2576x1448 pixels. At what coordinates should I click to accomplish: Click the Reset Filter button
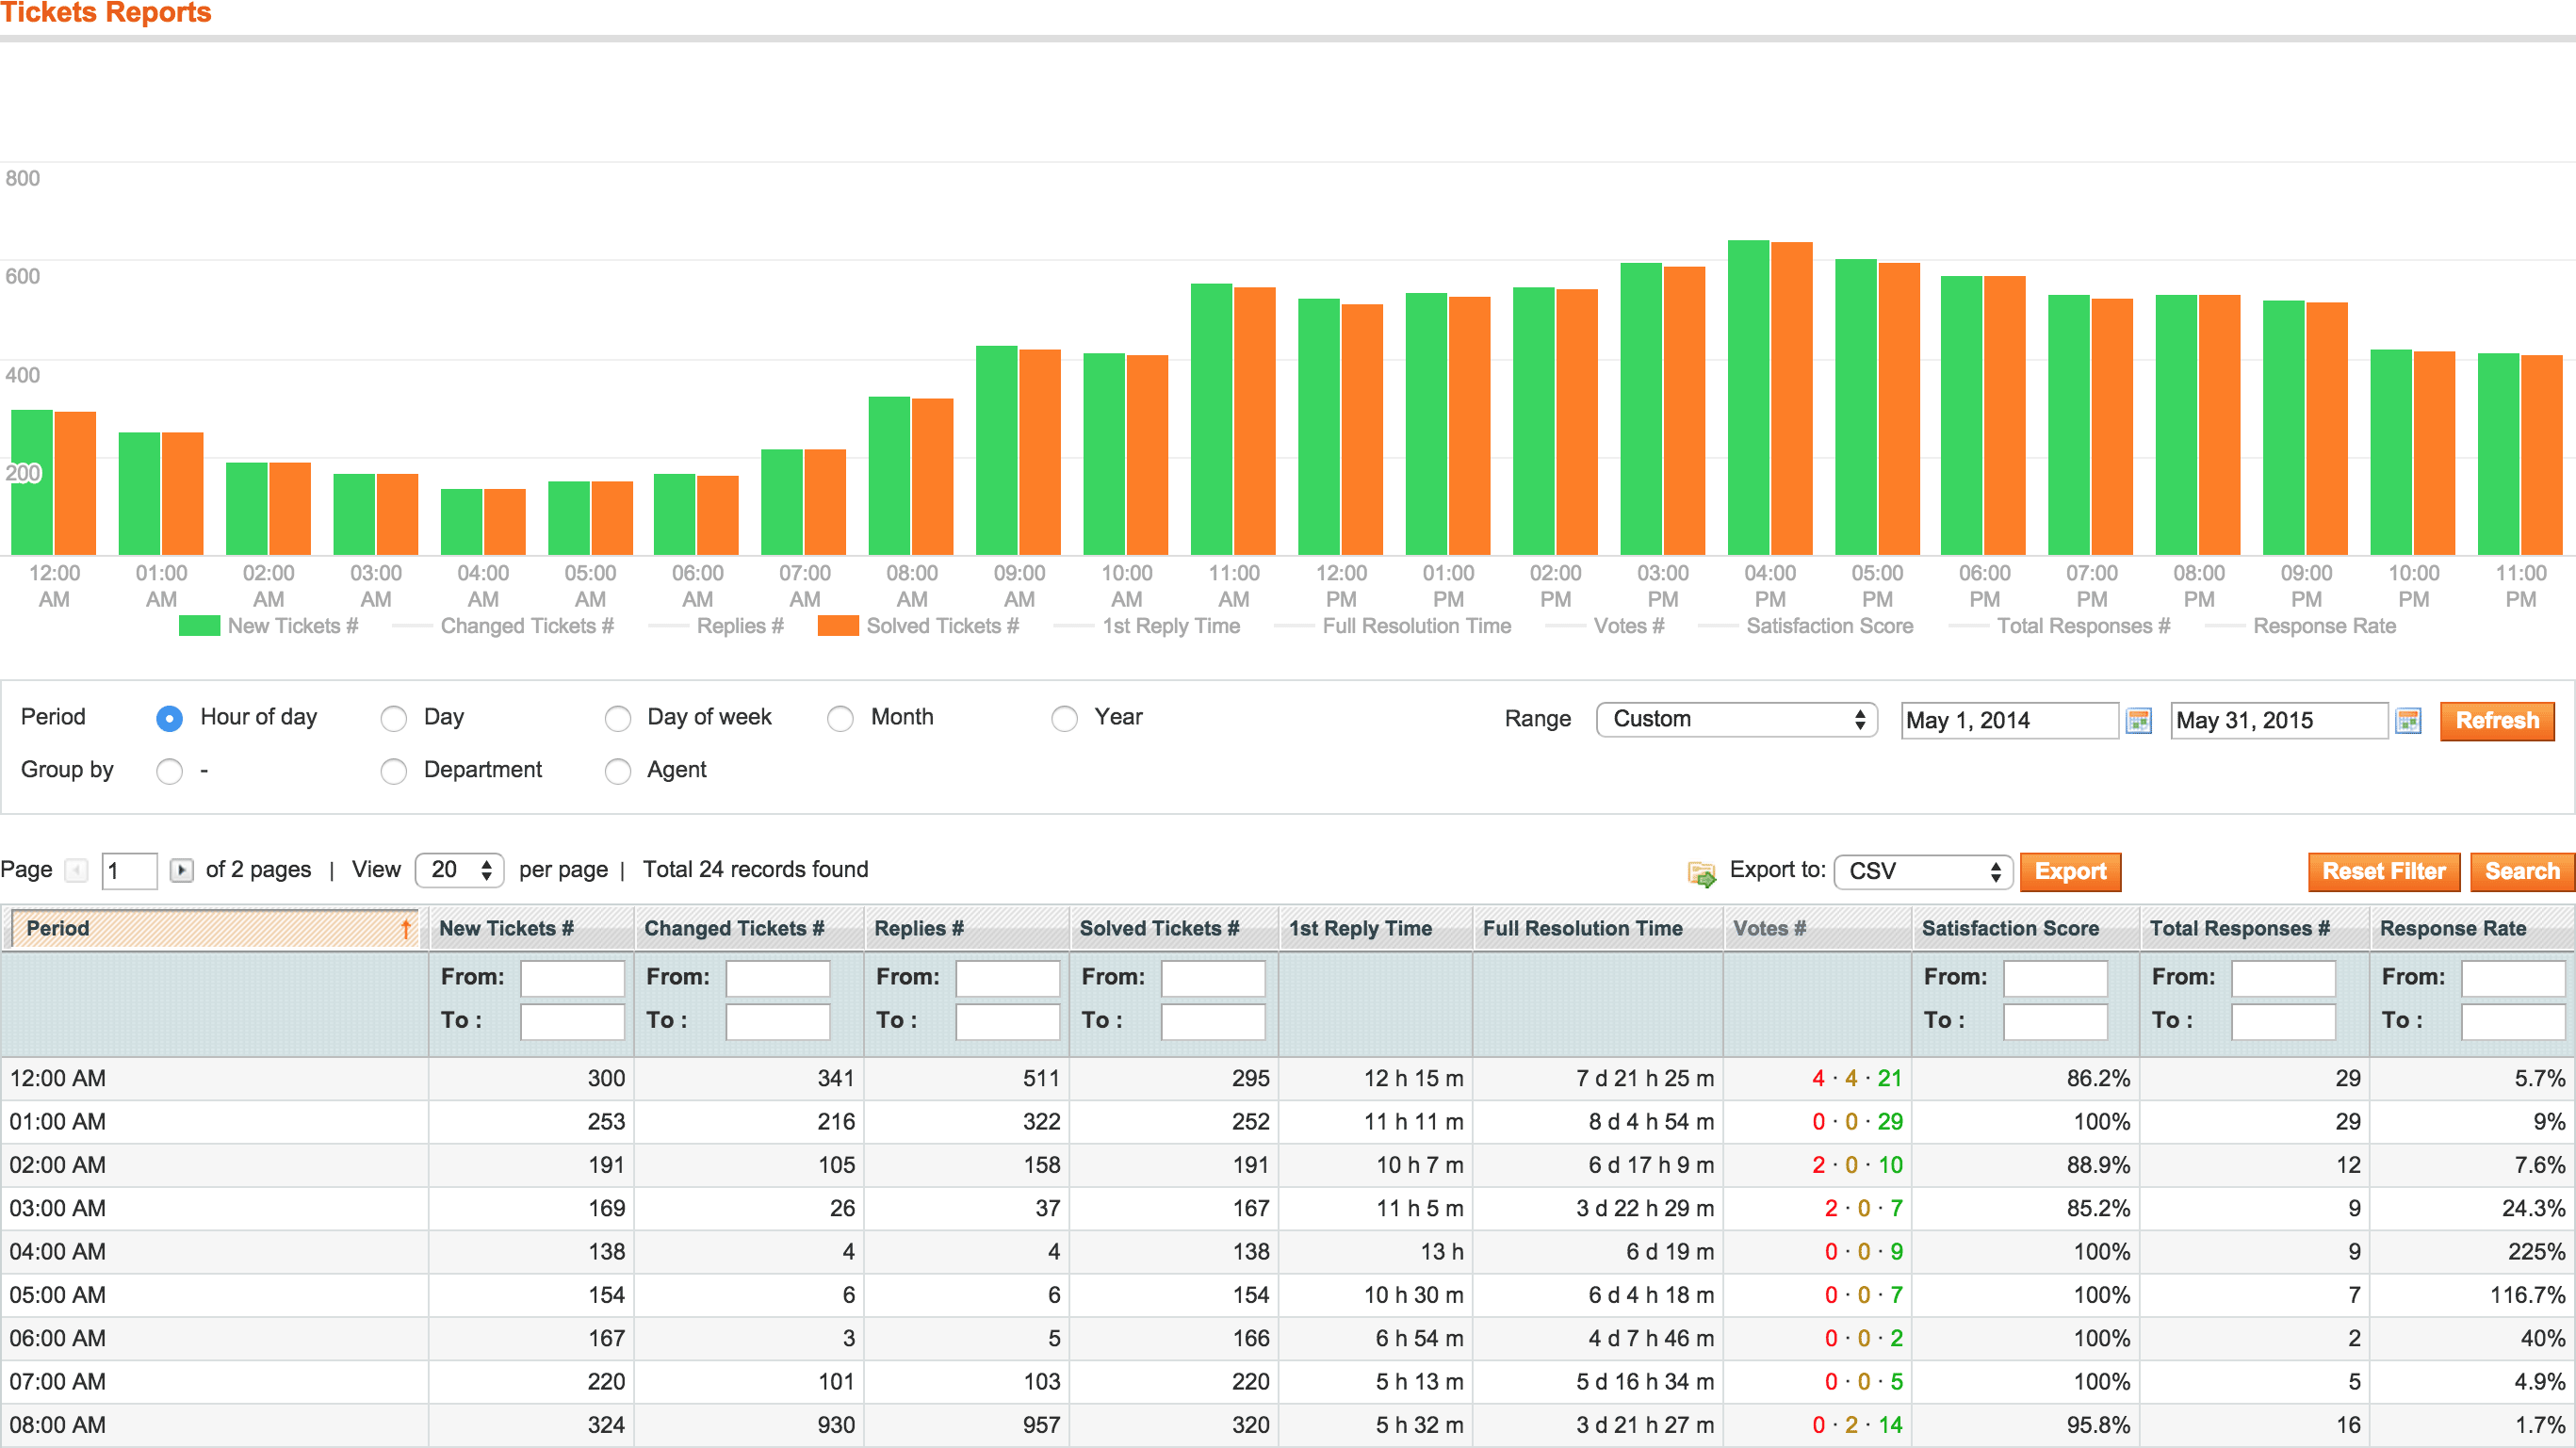(x=2383, y=871)
